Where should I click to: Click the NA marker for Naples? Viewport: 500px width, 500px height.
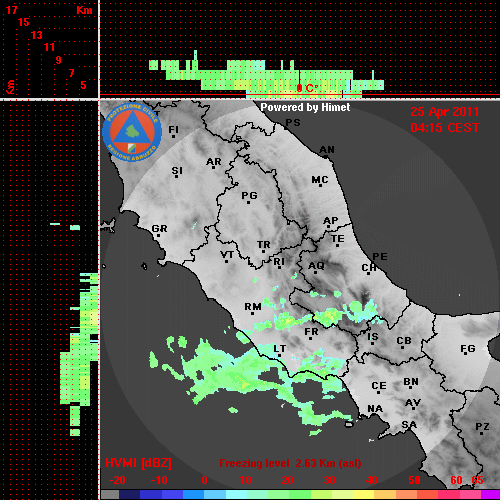[375, 409]
